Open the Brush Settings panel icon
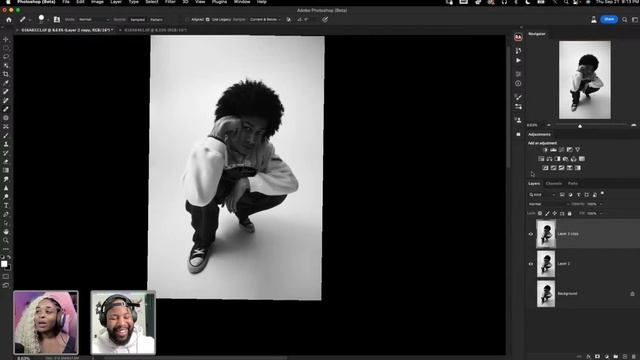Image resolution: width=640 pixels, height=360 pixels. tap(518, 107)
